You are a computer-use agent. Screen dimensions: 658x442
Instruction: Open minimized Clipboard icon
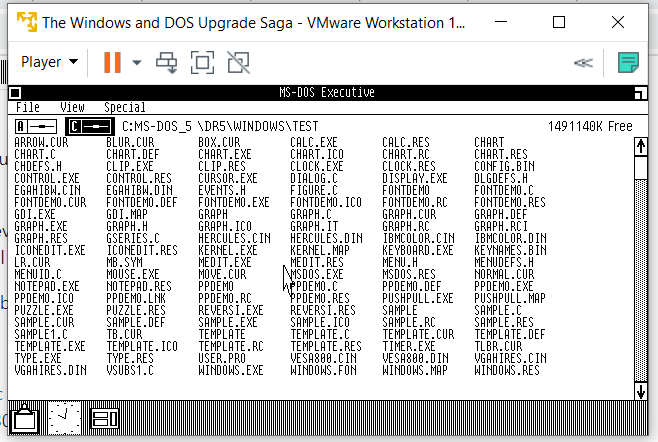point(25,418)
